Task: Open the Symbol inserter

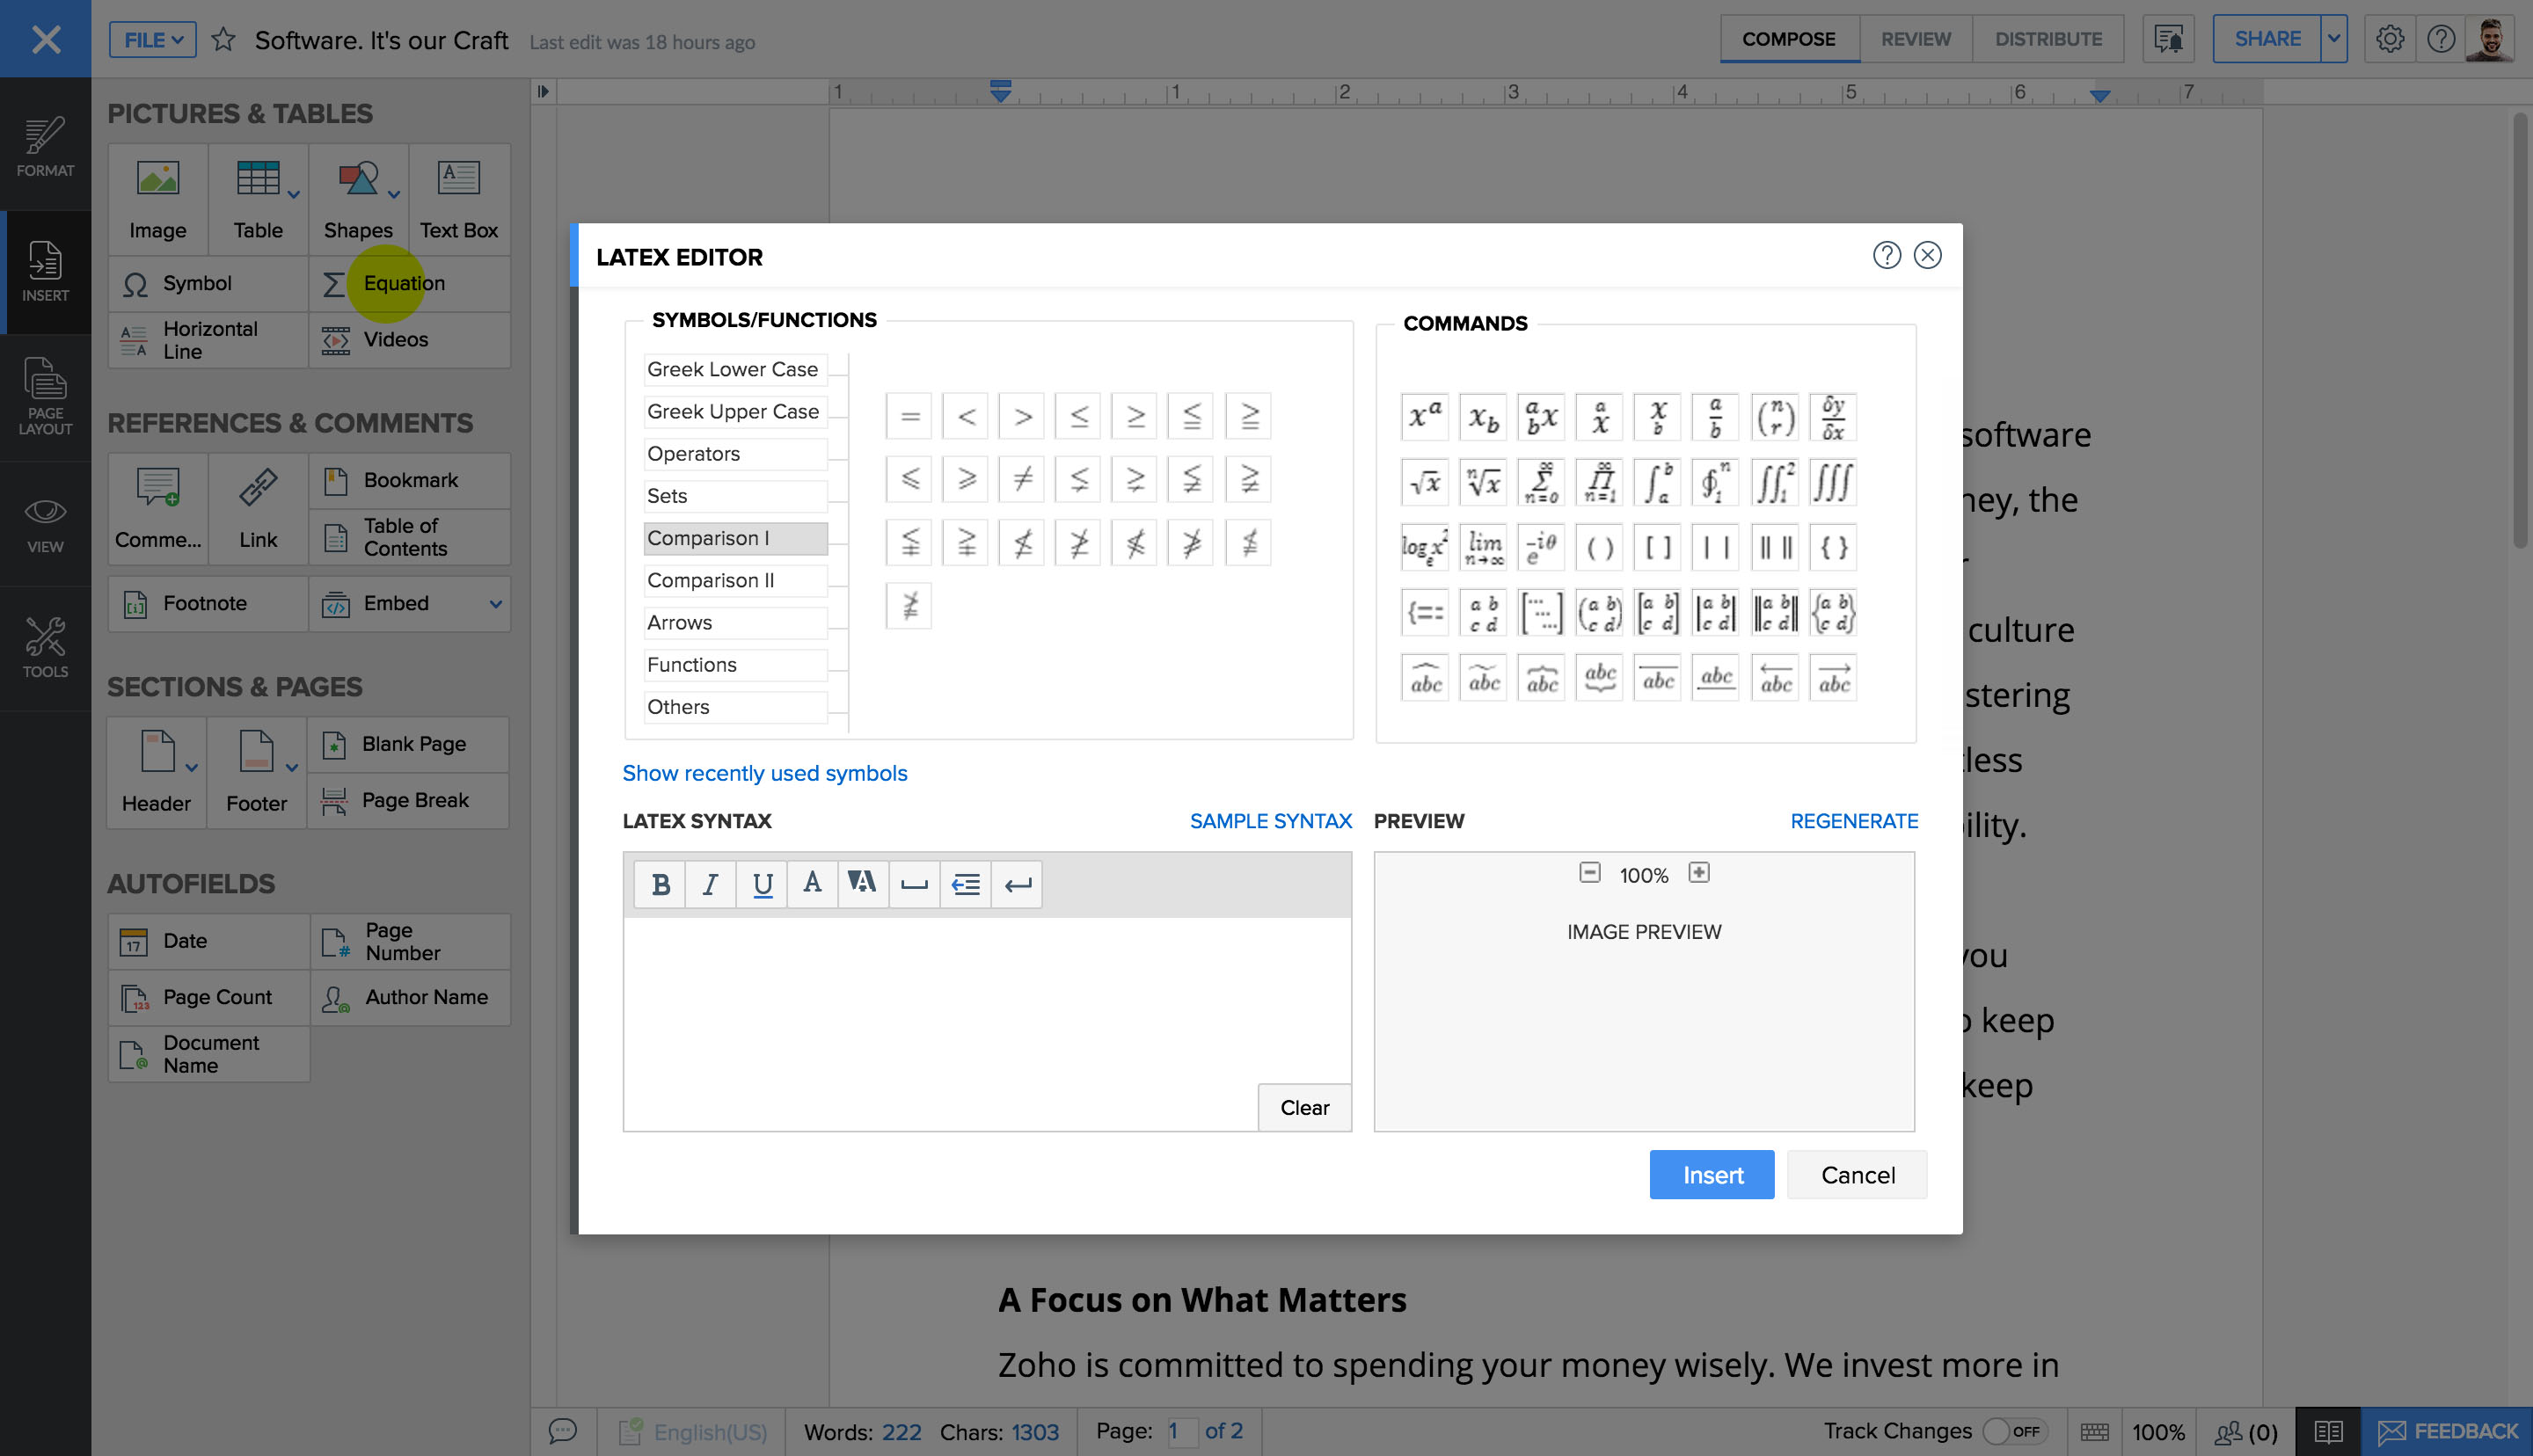Action: click(x=196, y=283)
